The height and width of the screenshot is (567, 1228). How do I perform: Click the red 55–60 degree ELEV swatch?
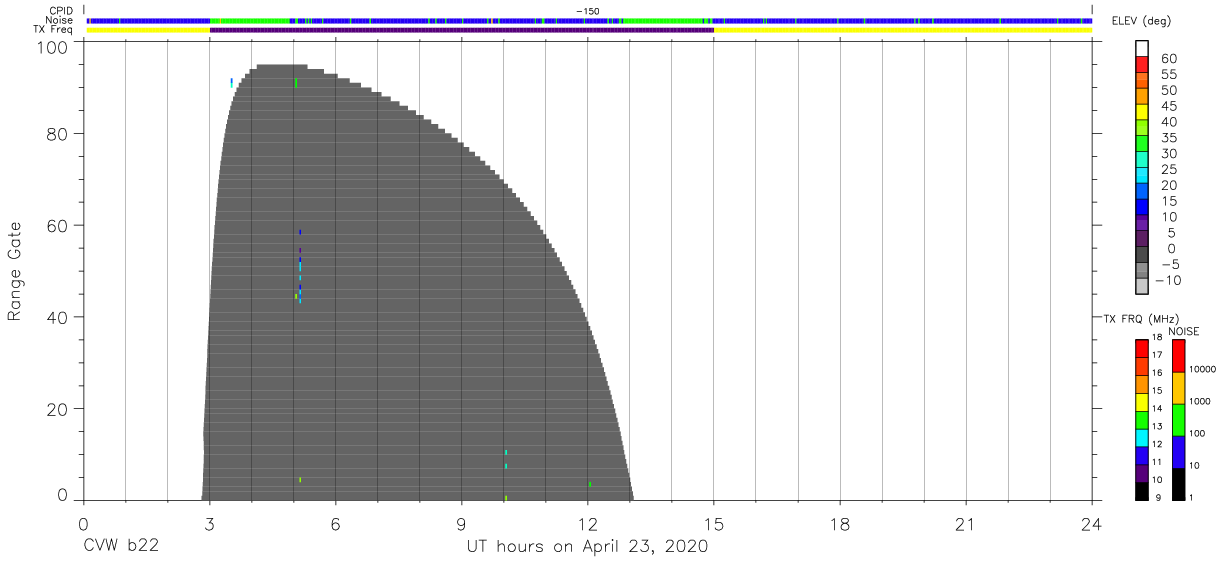tap(1141, 66)
